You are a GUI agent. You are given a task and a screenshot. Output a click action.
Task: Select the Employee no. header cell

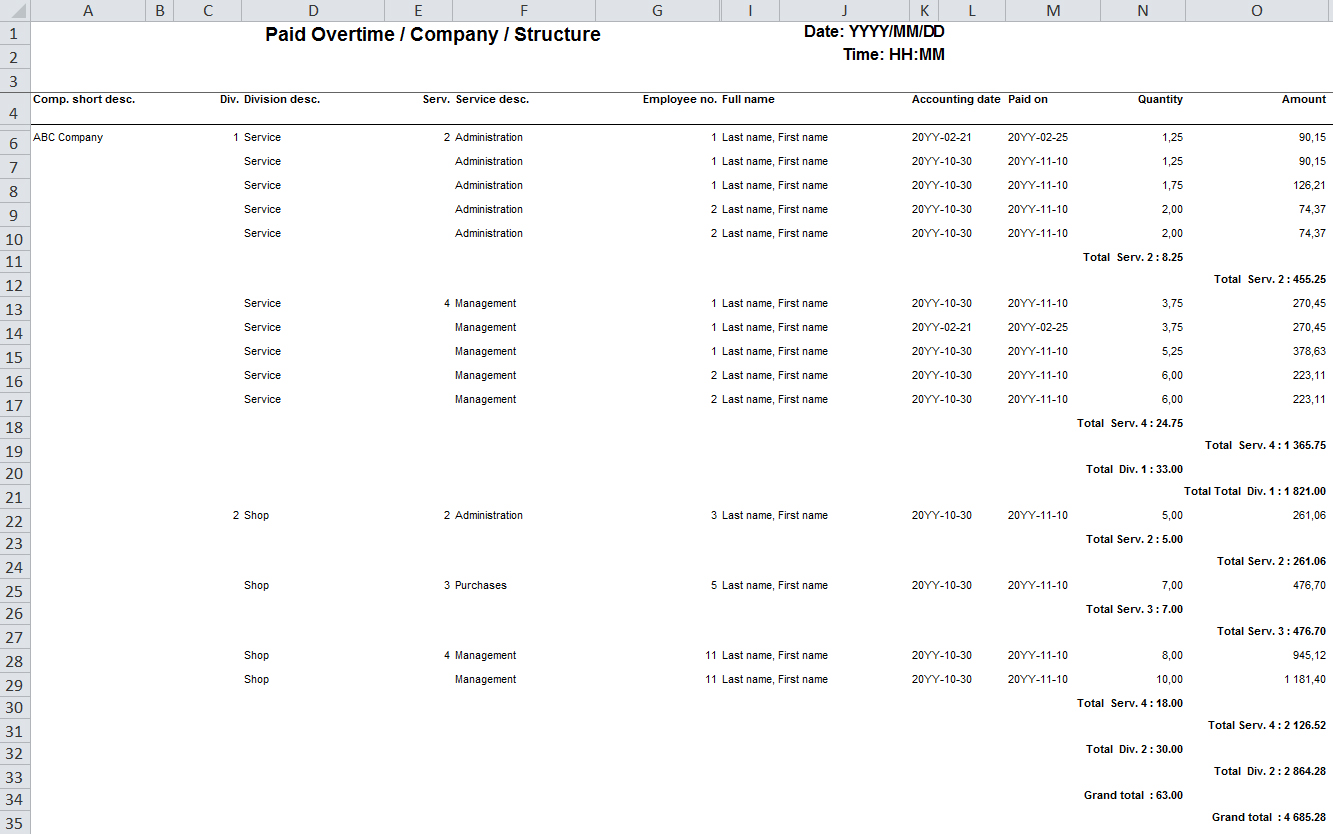click(679, 100)
